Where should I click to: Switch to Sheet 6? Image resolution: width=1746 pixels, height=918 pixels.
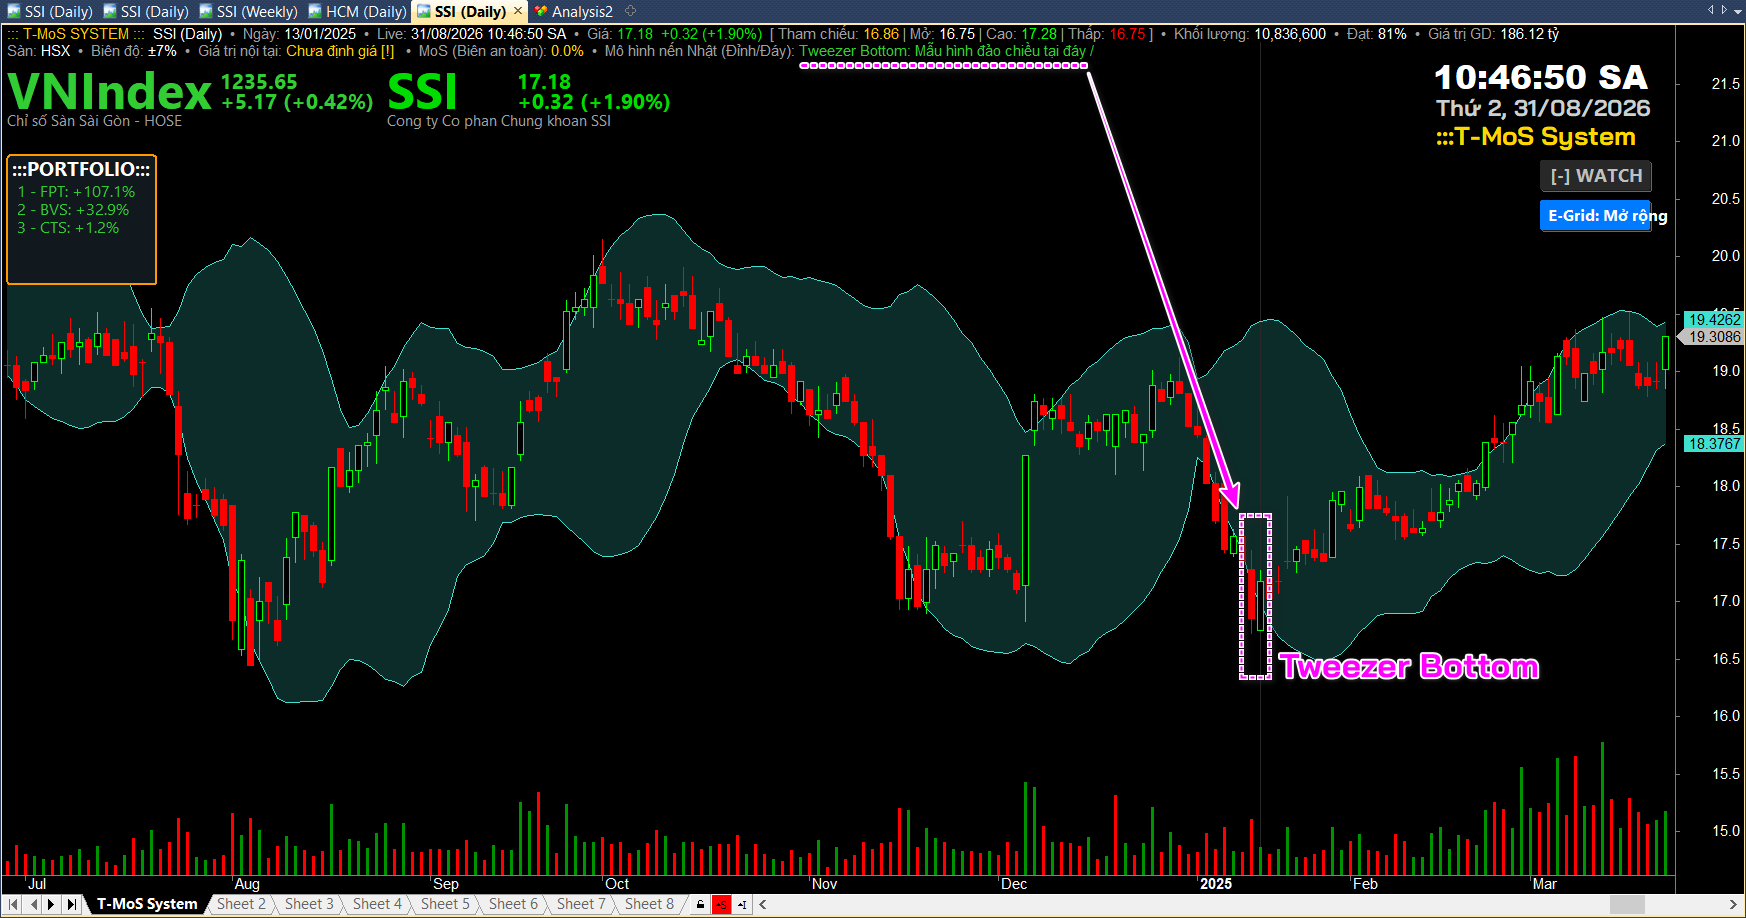[513, 904]
